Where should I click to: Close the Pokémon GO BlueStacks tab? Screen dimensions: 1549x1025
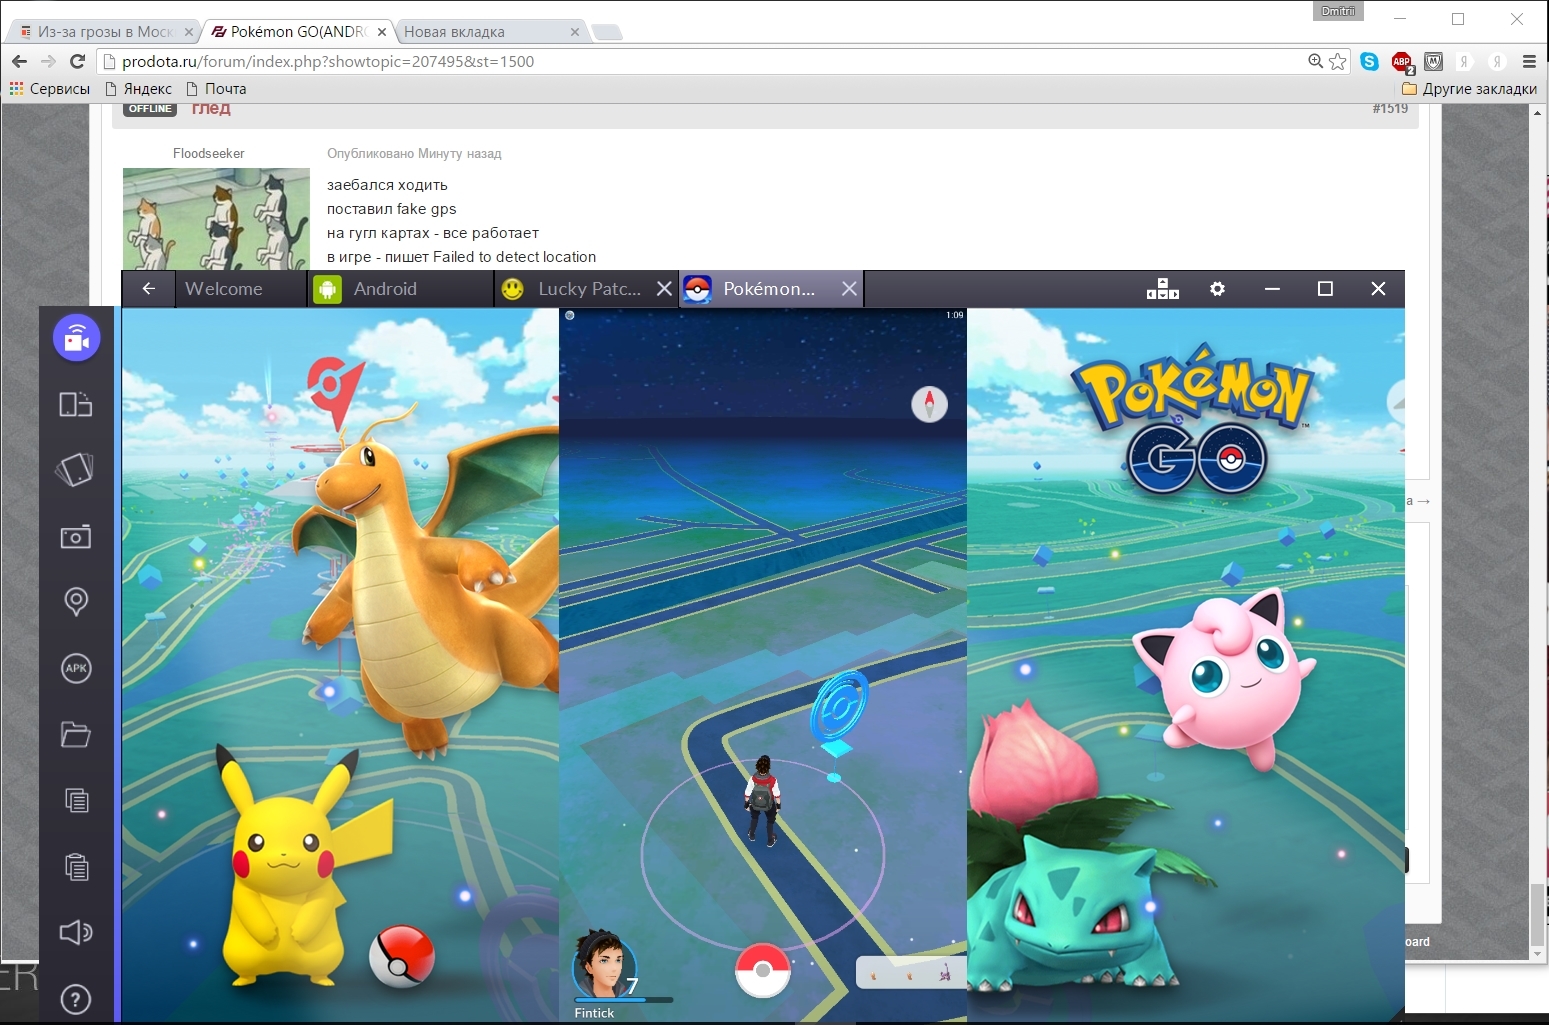click(849, 289)
